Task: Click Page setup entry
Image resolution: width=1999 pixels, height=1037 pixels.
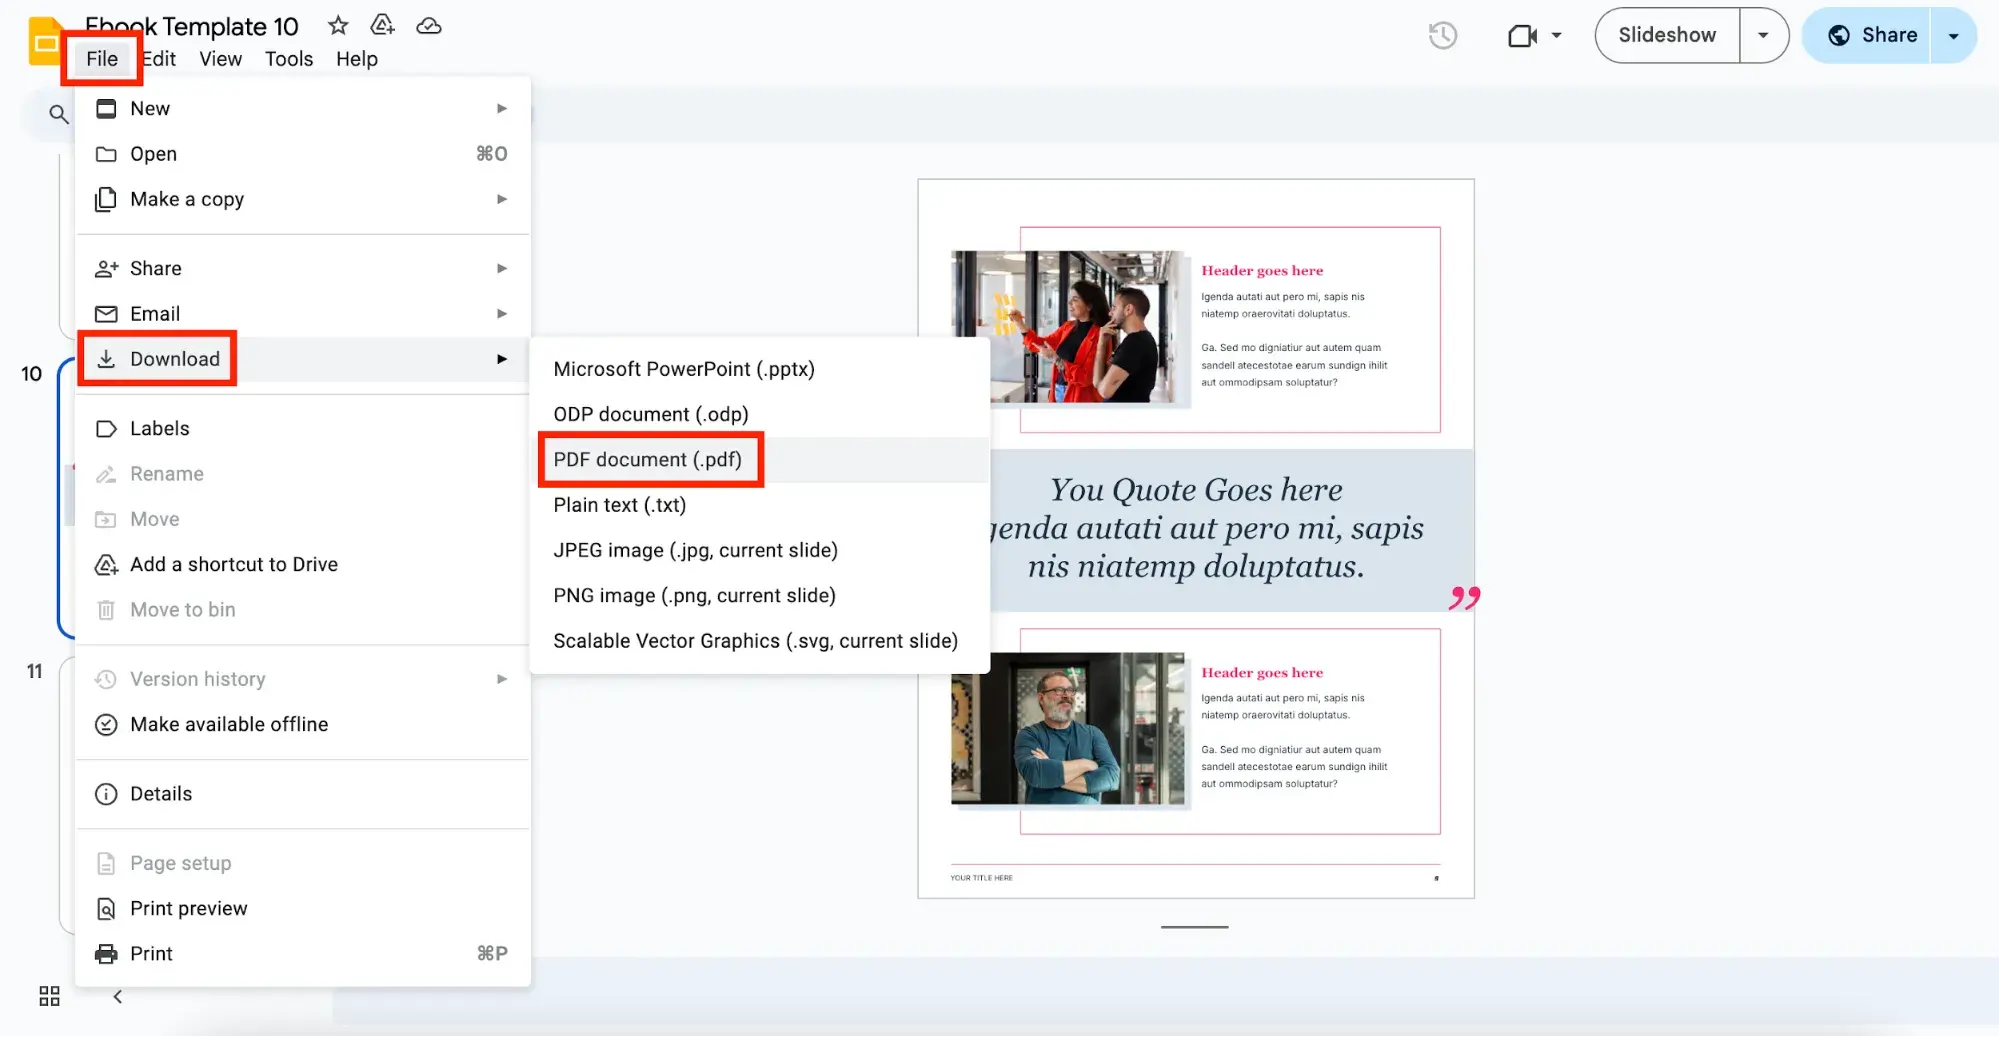Action: point(303,863)
